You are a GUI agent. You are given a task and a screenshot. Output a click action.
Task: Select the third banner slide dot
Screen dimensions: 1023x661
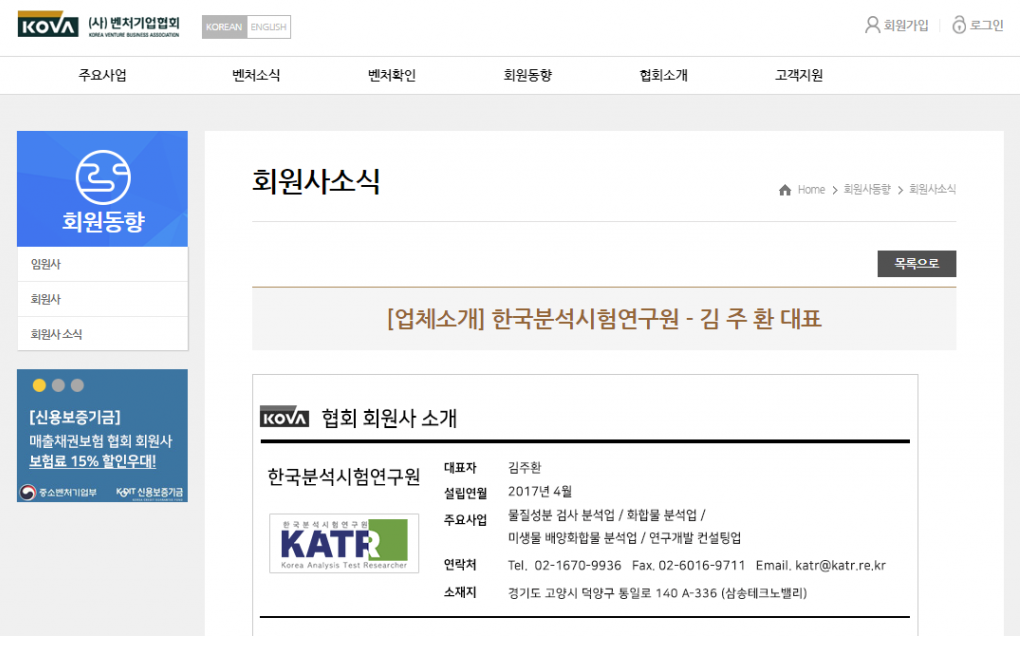77,386
